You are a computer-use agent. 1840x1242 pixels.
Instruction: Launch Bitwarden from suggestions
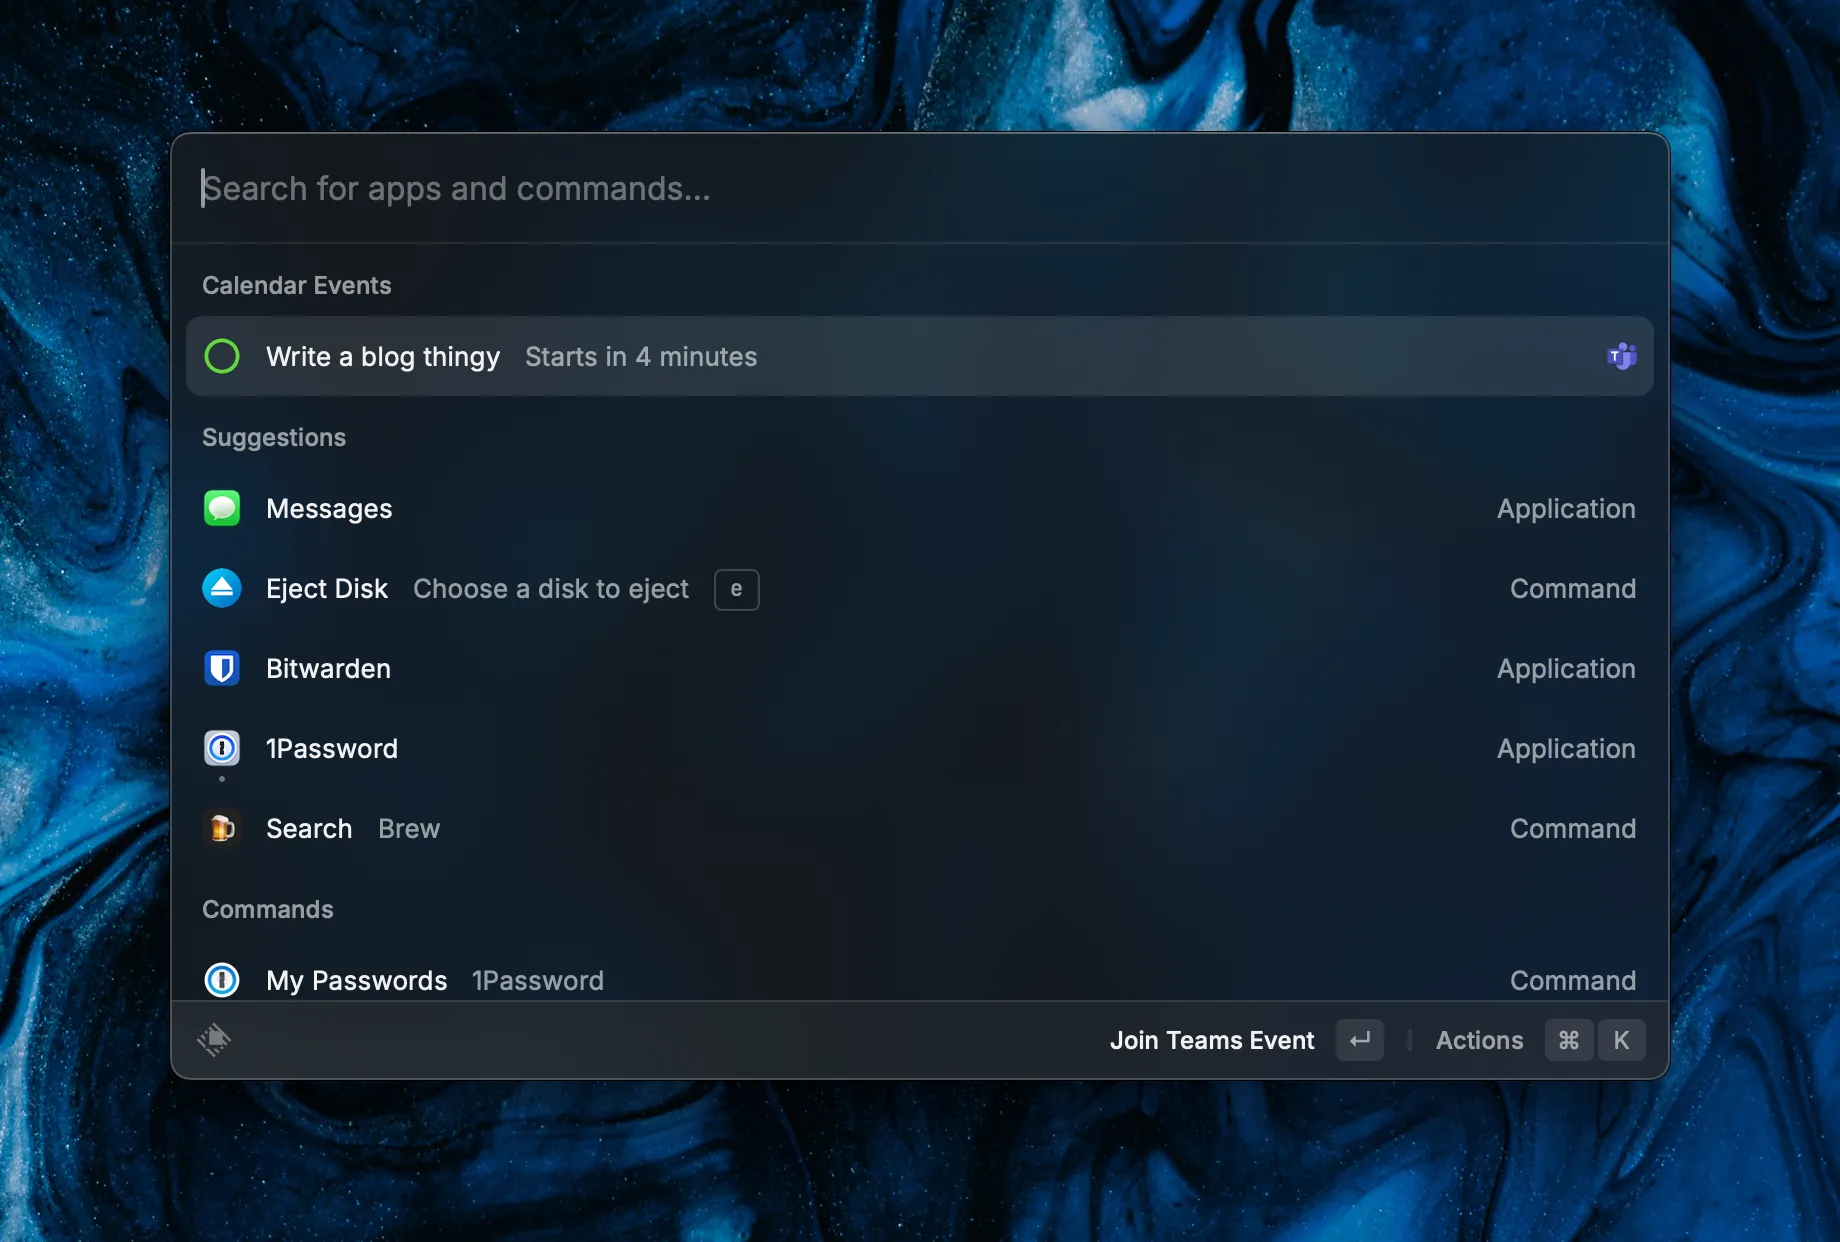click(x=328, y=669)
